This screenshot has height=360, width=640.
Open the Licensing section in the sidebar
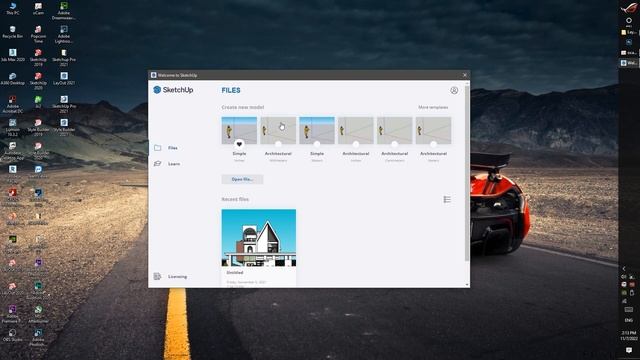tap(170, 276)
